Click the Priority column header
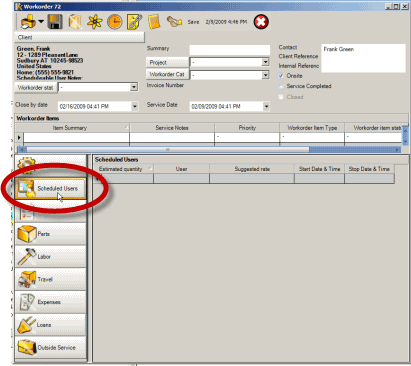The image size is (411, 366). [x=247, y=128]
